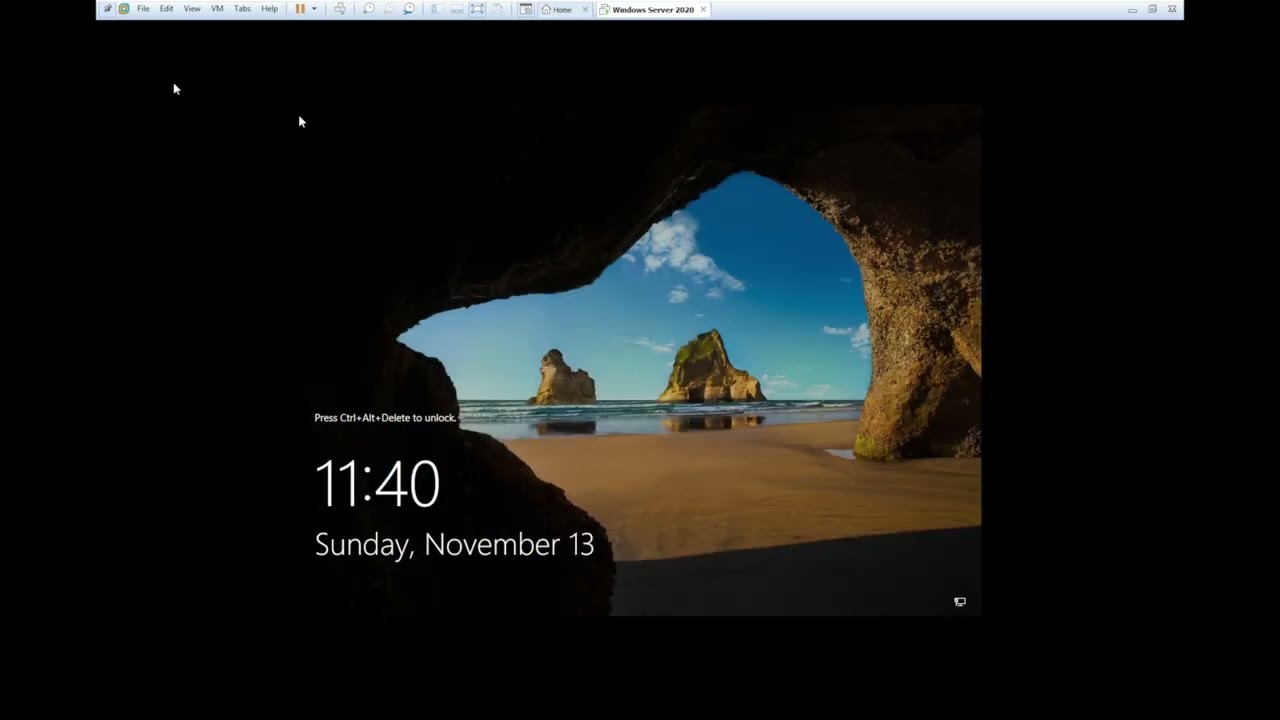Image resolution: width=1280 pixels, height=720 pixels.
Task: Close the VMware Workstation window
Action: pyautogui.click(x=1172, y=9)
